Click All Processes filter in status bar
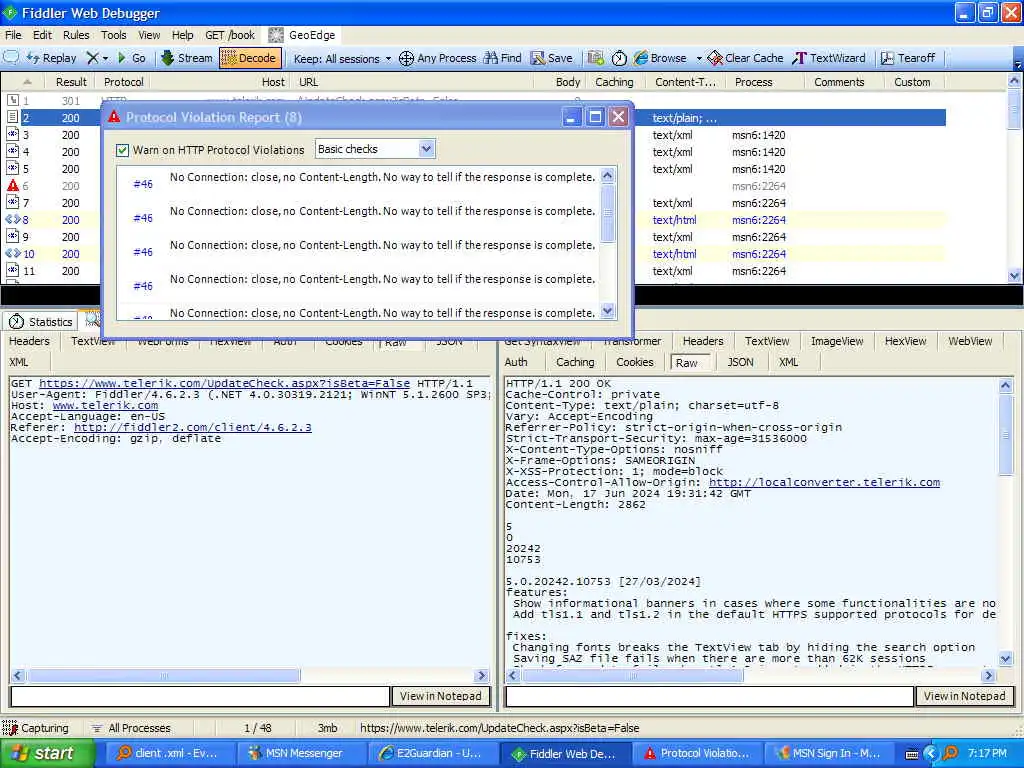The image size is (1024, 768). click(131, 728)
